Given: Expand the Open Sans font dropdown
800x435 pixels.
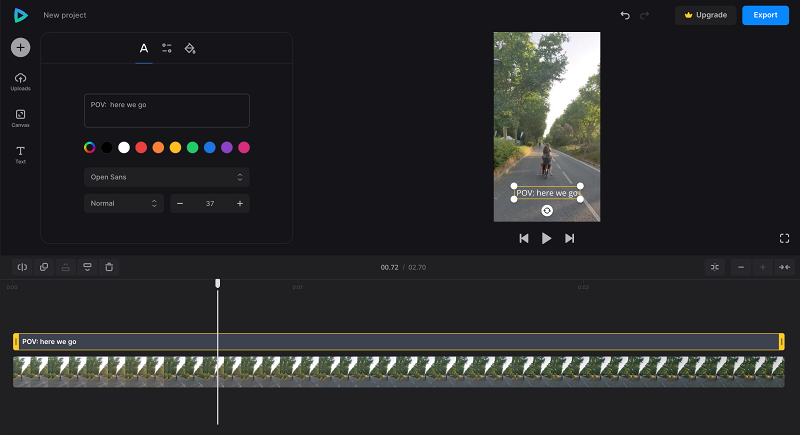Looking at the screenshot, I should pos(167,177).
